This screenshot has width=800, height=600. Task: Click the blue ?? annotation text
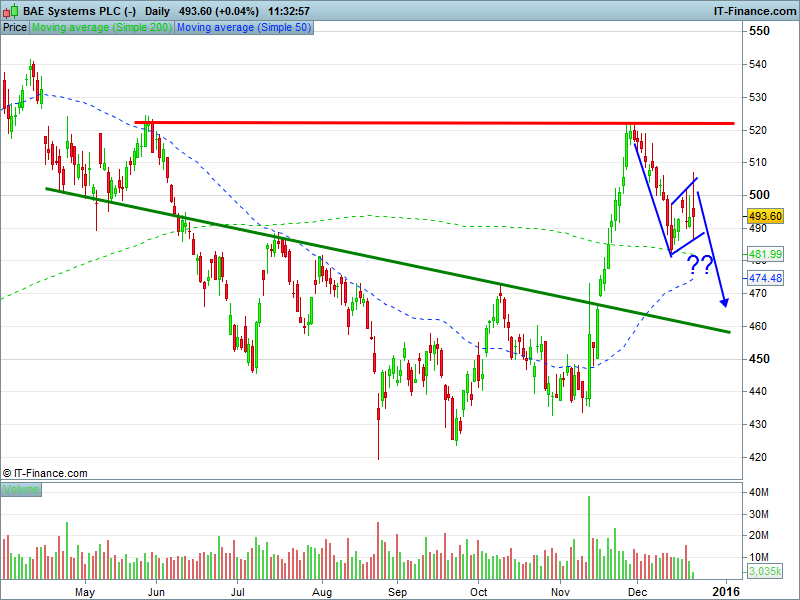[701, 265]
